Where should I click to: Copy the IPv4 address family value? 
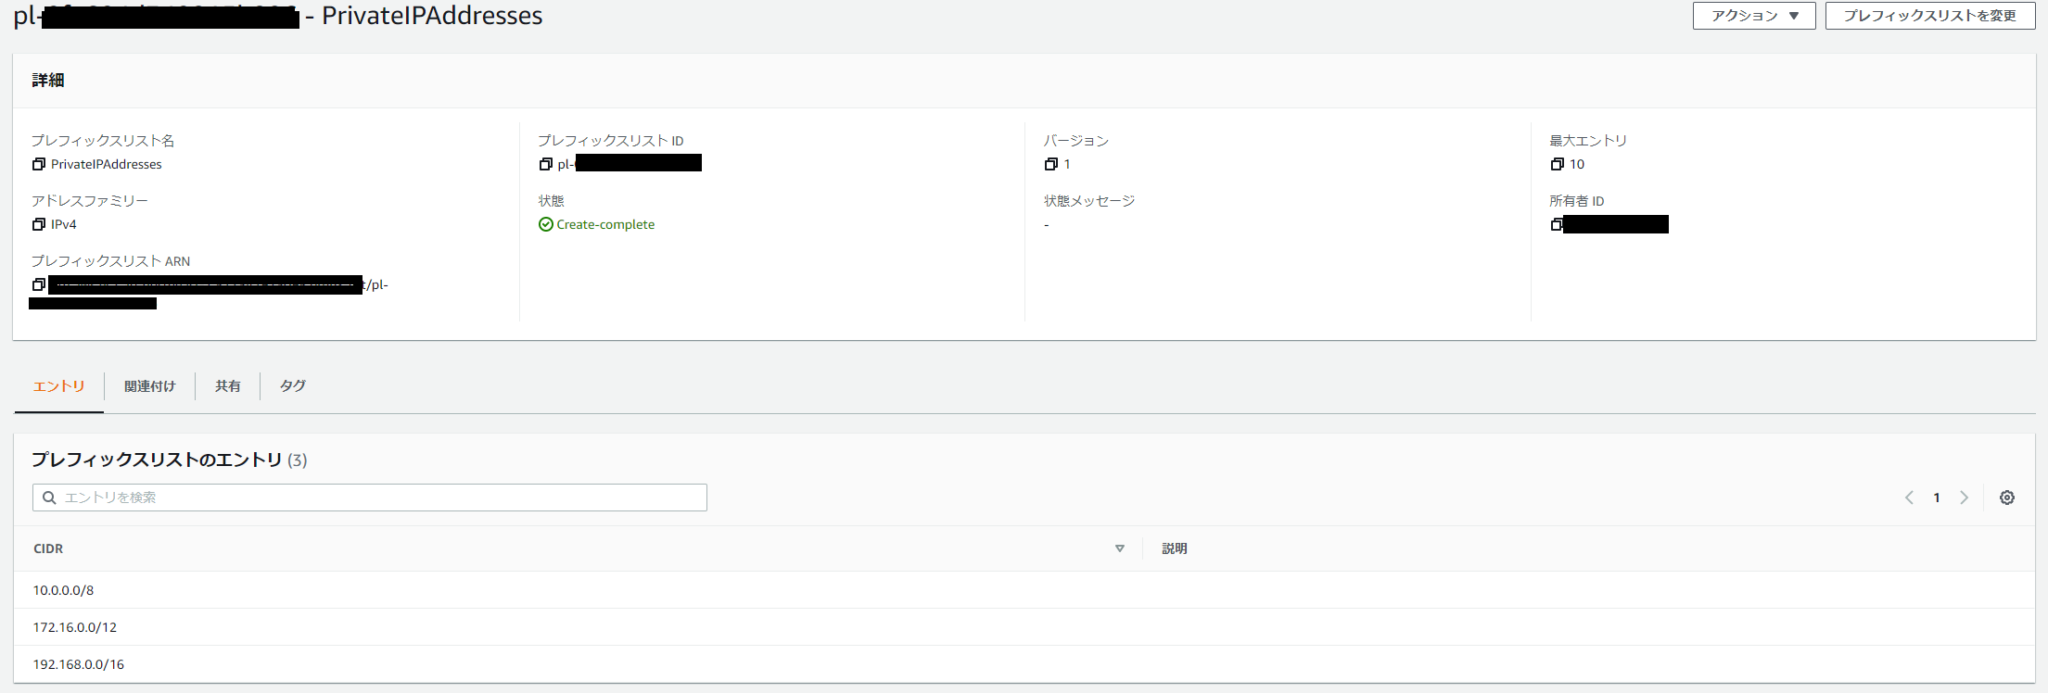39,224
